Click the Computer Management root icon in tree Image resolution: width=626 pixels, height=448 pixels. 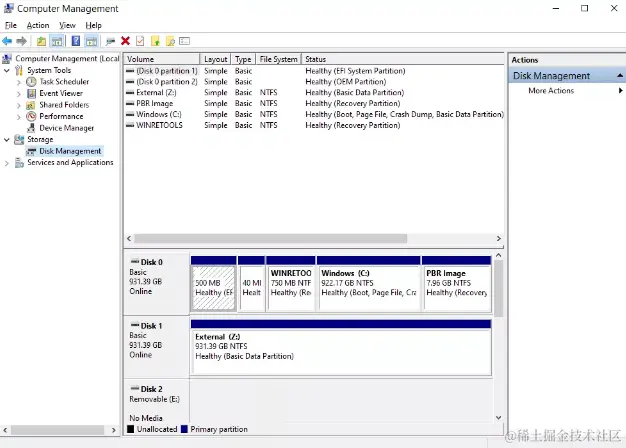[x=7, y=59]
